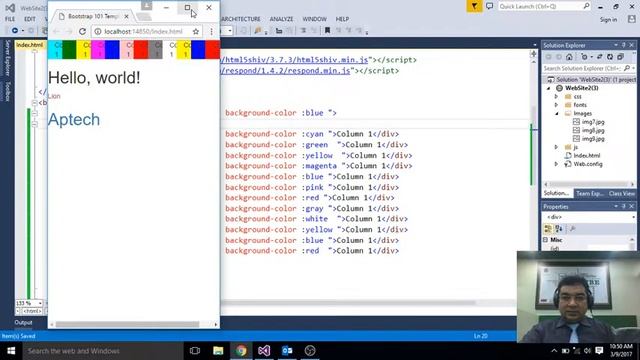Image resolution: width=640 pixels, height=360 pixels.
Task: Click the cyan Column 1 block
Action: [x=56, y=49]
